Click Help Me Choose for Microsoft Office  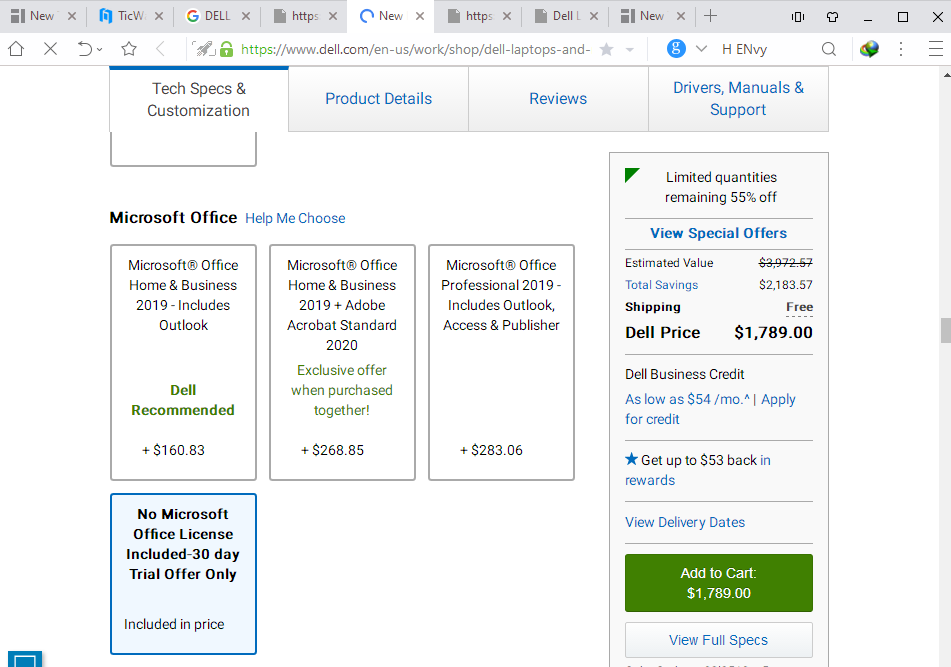295,218
